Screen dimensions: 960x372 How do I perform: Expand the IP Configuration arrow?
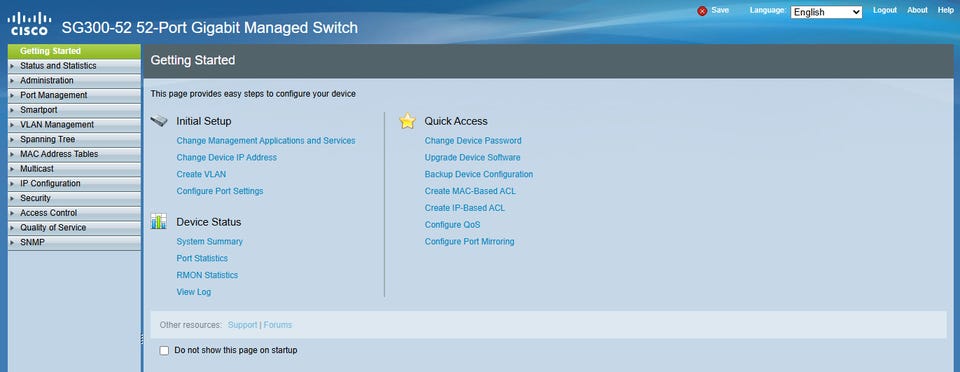pos(12,183)
